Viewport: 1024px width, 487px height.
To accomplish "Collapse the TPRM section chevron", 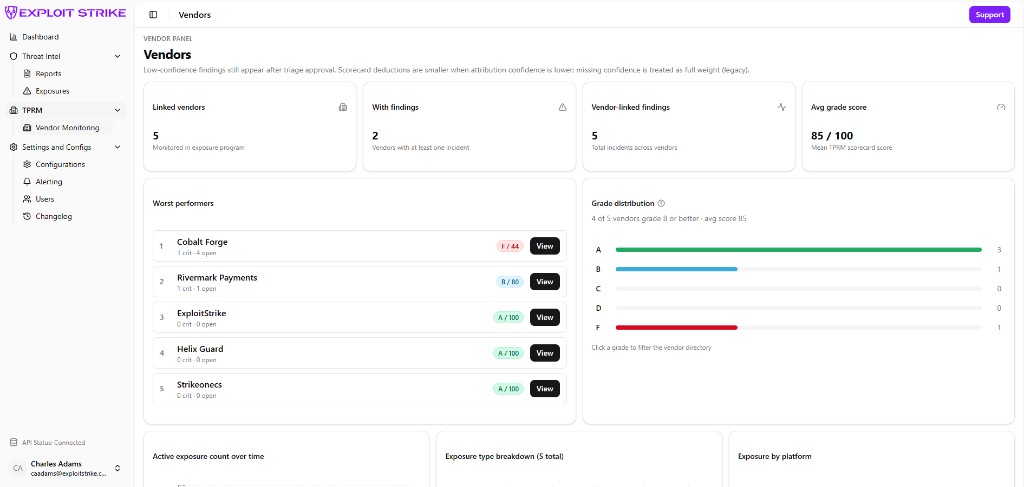I will pyautogui.click(x=118, y=110).
